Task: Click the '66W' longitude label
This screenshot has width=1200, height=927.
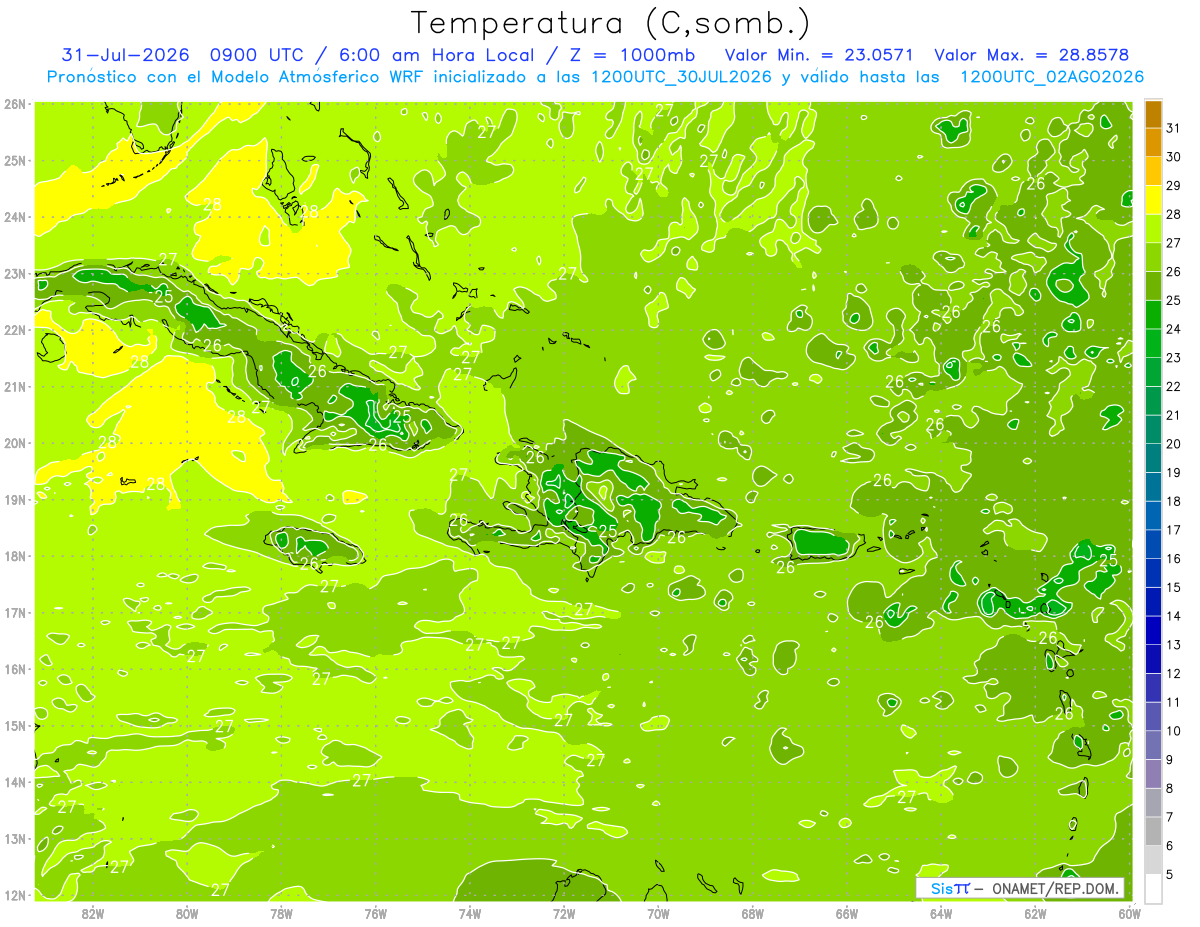Action: click(x=847, y=913)
